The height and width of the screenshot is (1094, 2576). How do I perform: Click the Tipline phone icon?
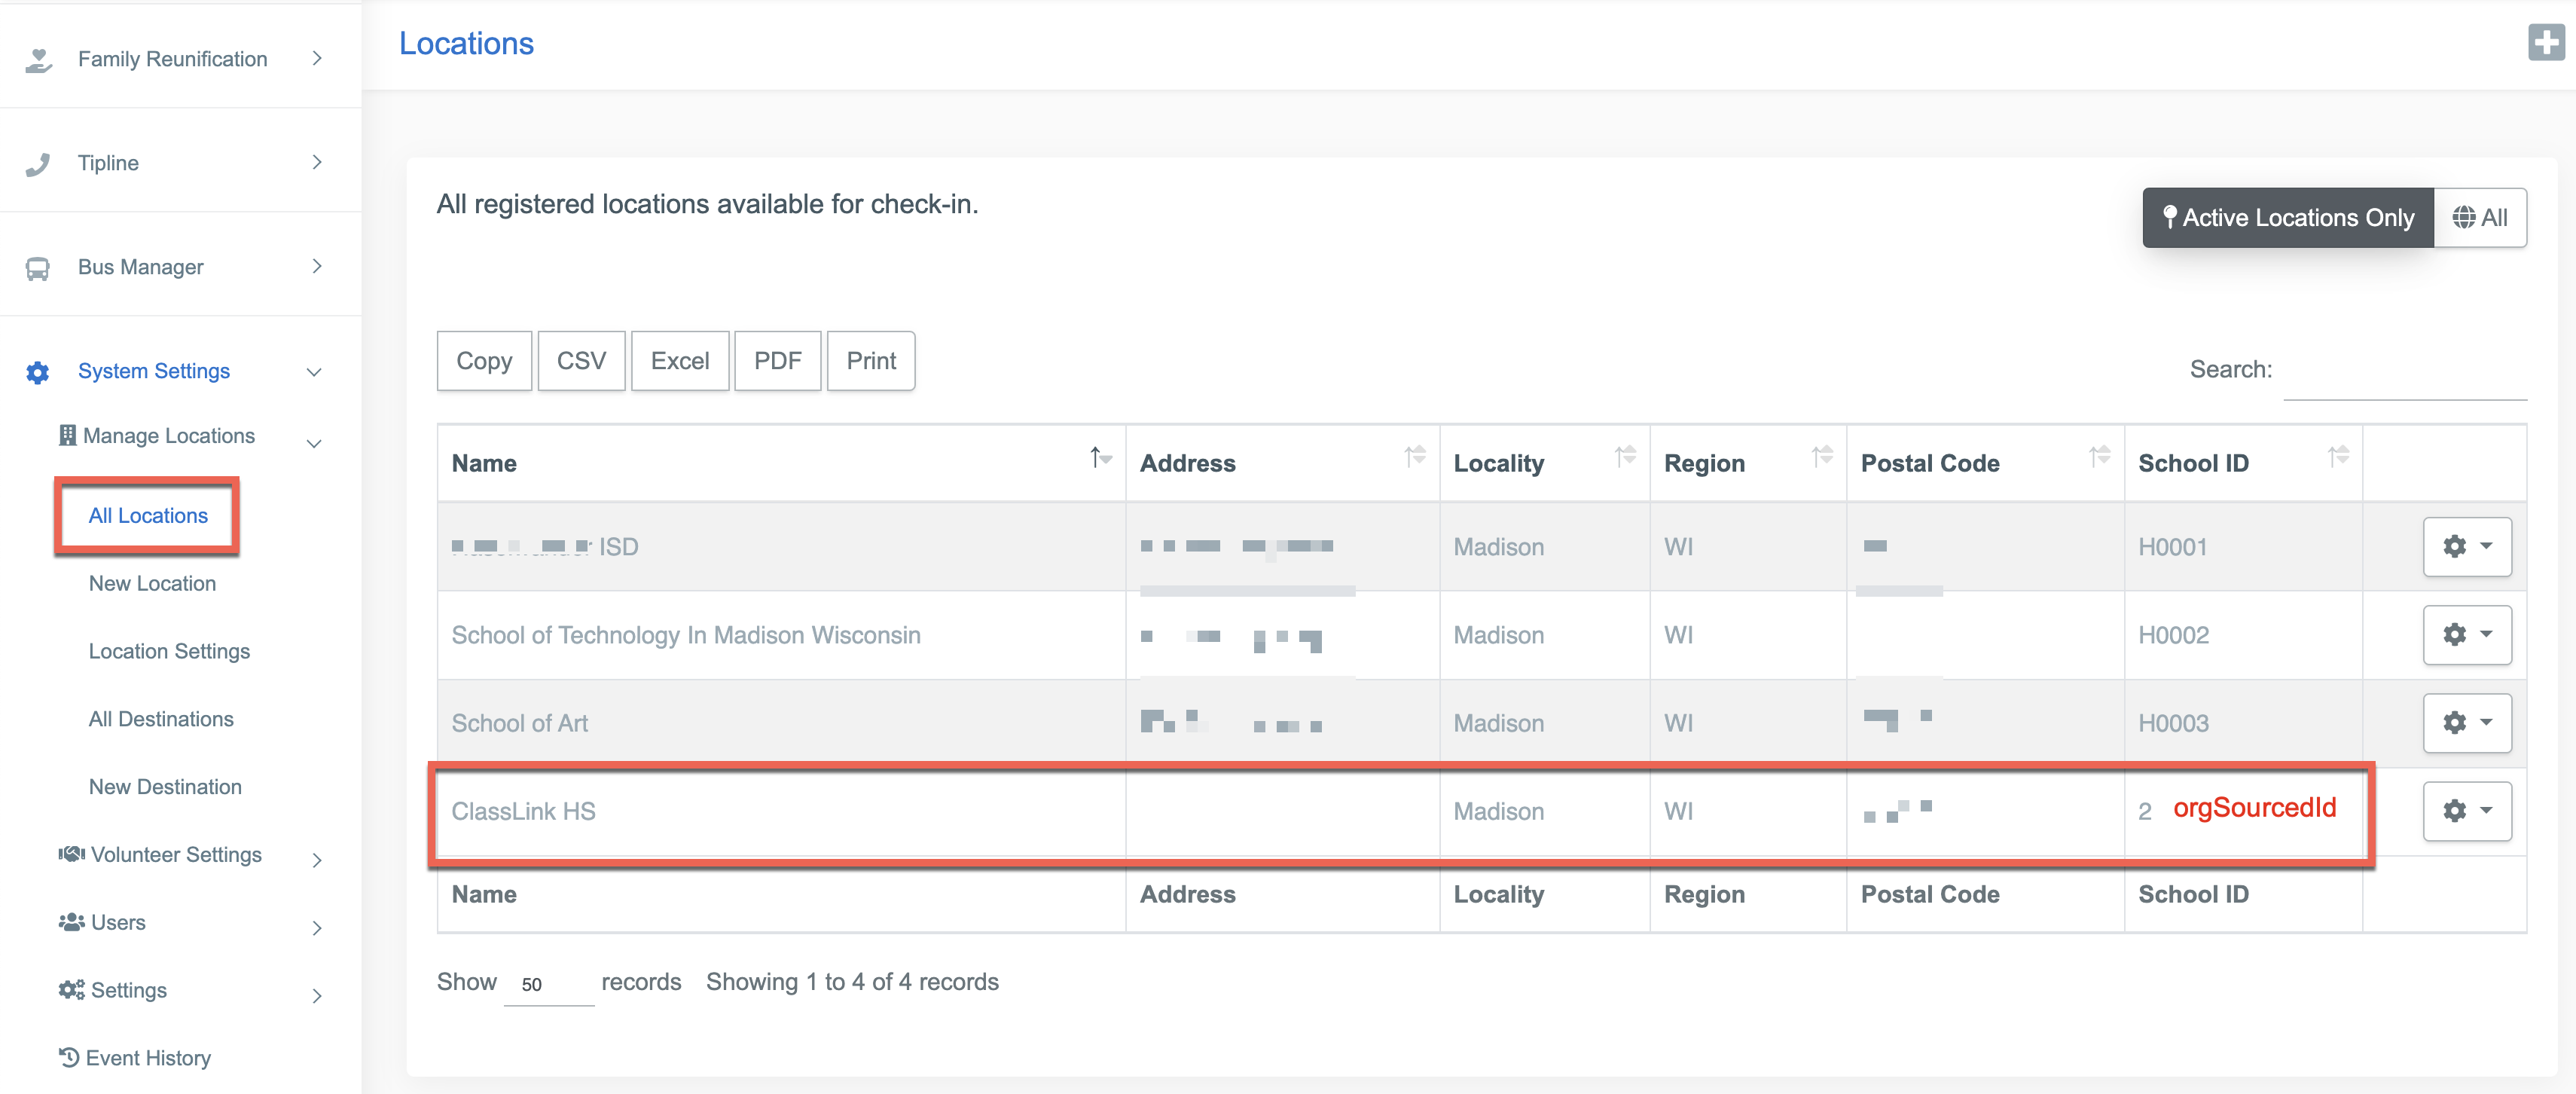click(38, 164)
